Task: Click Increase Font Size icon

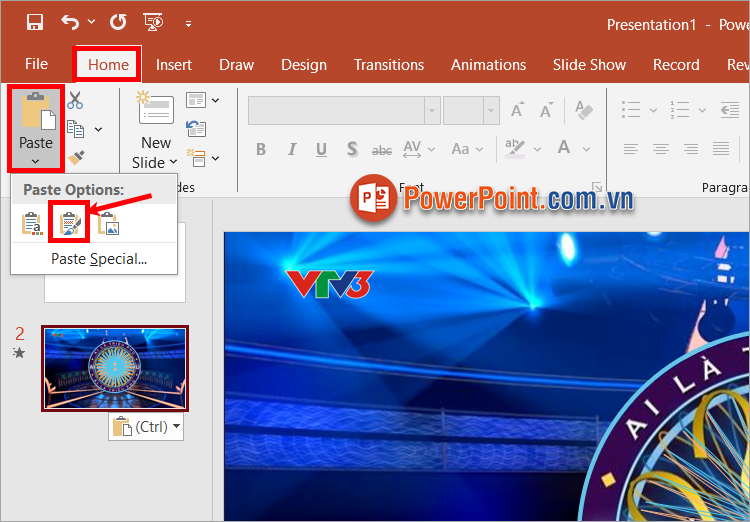Action: tap(517, 111)
